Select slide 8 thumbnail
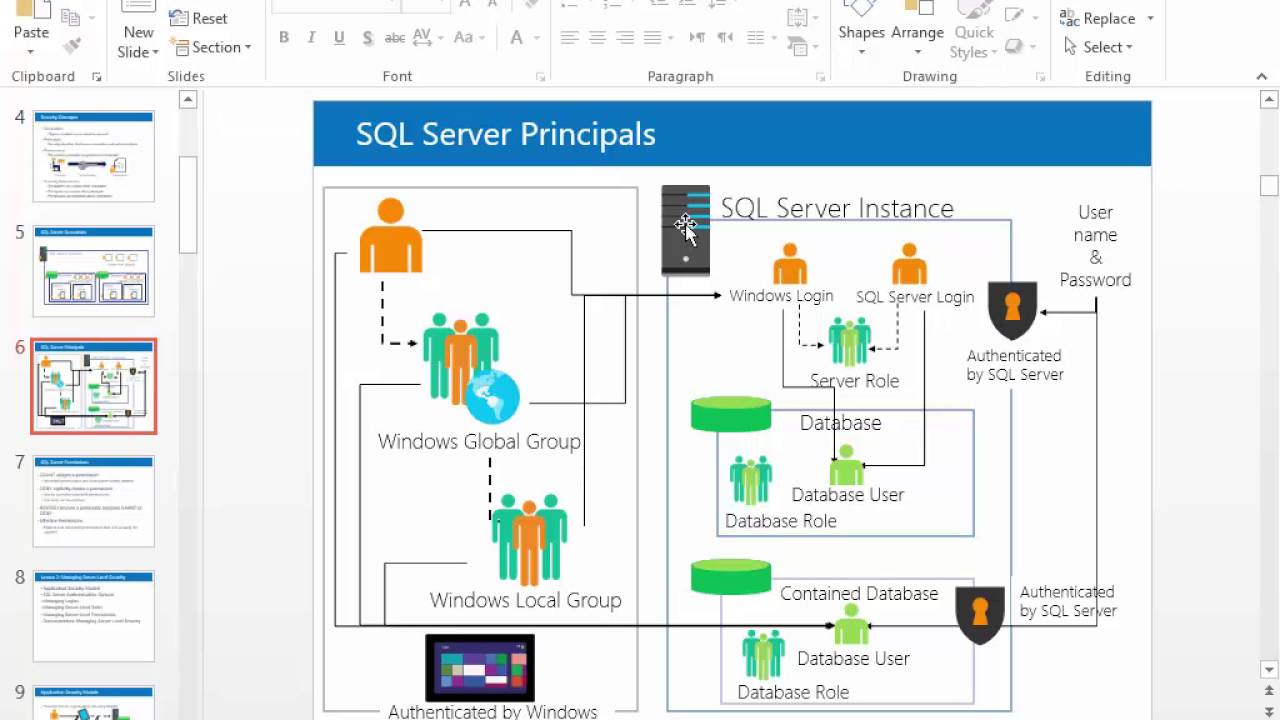The height and width of the screenshot is (720, 1280). pos(94,616)
